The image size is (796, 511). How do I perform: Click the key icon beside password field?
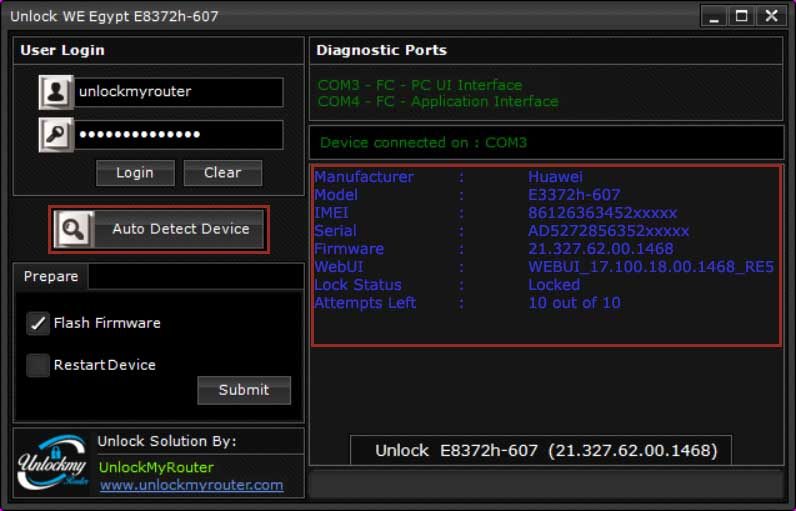56,135
